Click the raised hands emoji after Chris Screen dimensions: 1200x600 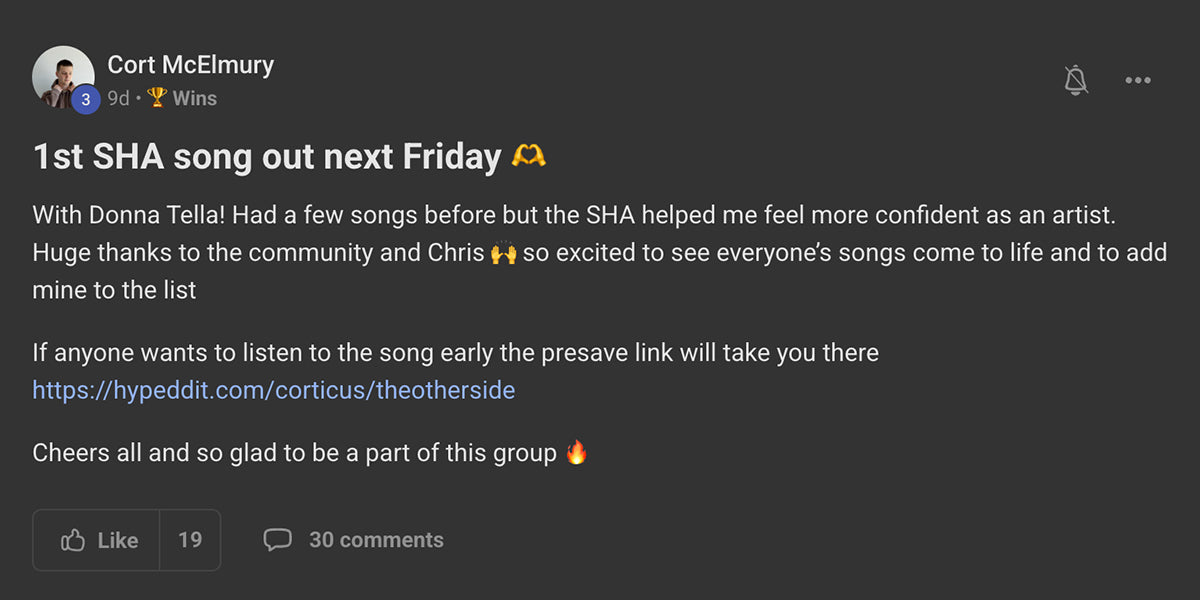(x=503, y=253)
